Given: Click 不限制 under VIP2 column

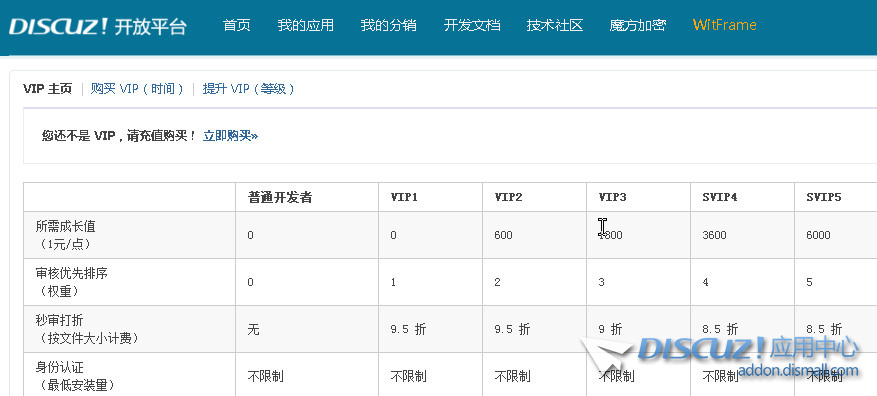Looking at the screenshot, I should coord(512,376).
